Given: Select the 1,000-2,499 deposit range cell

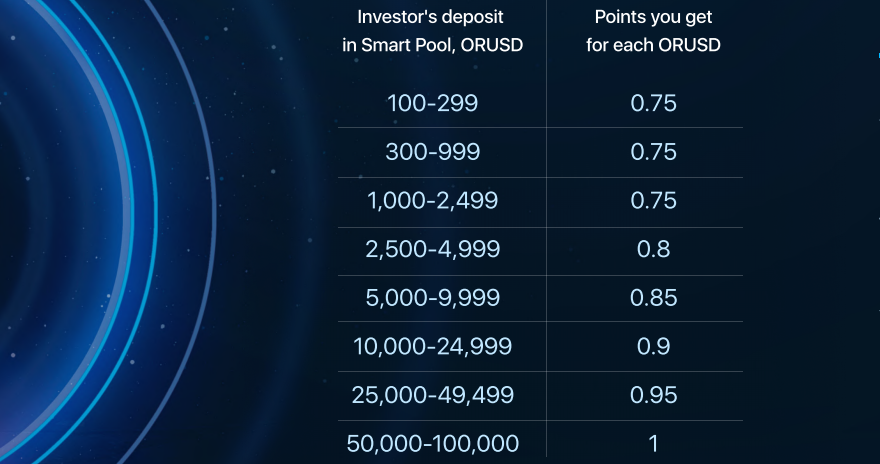Looking at the screenshot, I should (x=432, y=201).
